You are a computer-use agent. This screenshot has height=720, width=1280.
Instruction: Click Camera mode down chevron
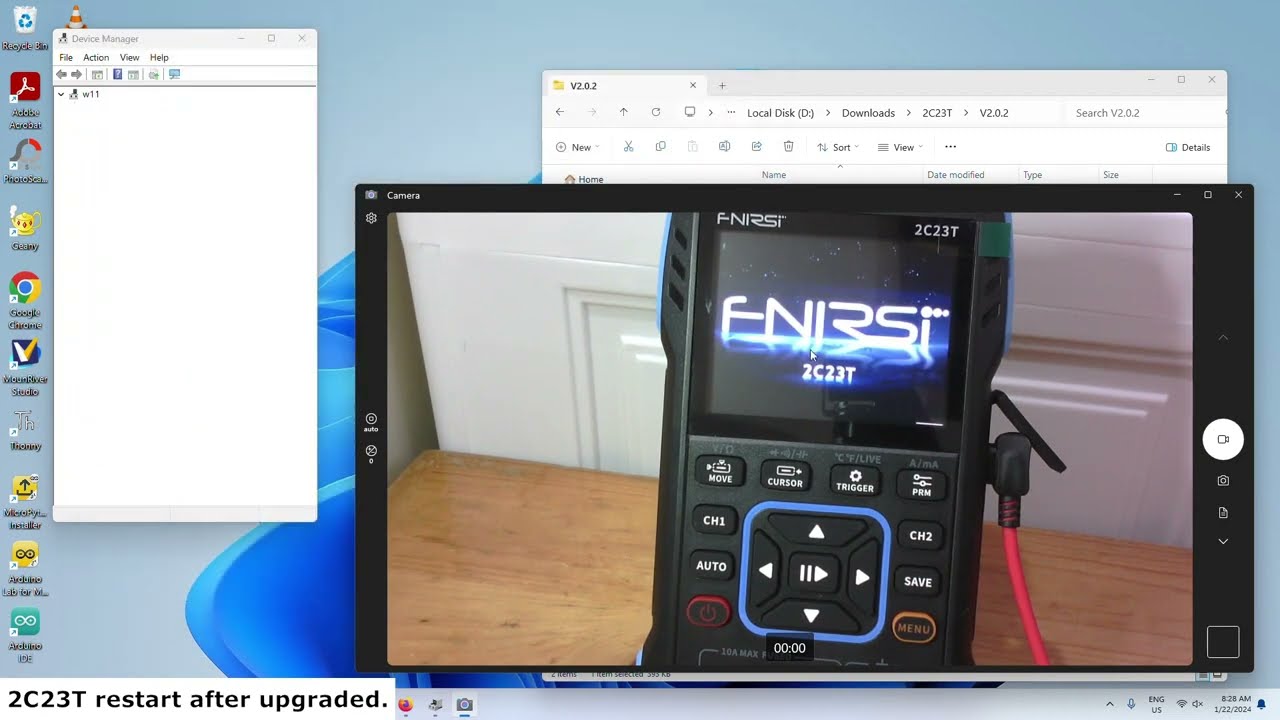pyautogui.click(x=1223, y=541)
